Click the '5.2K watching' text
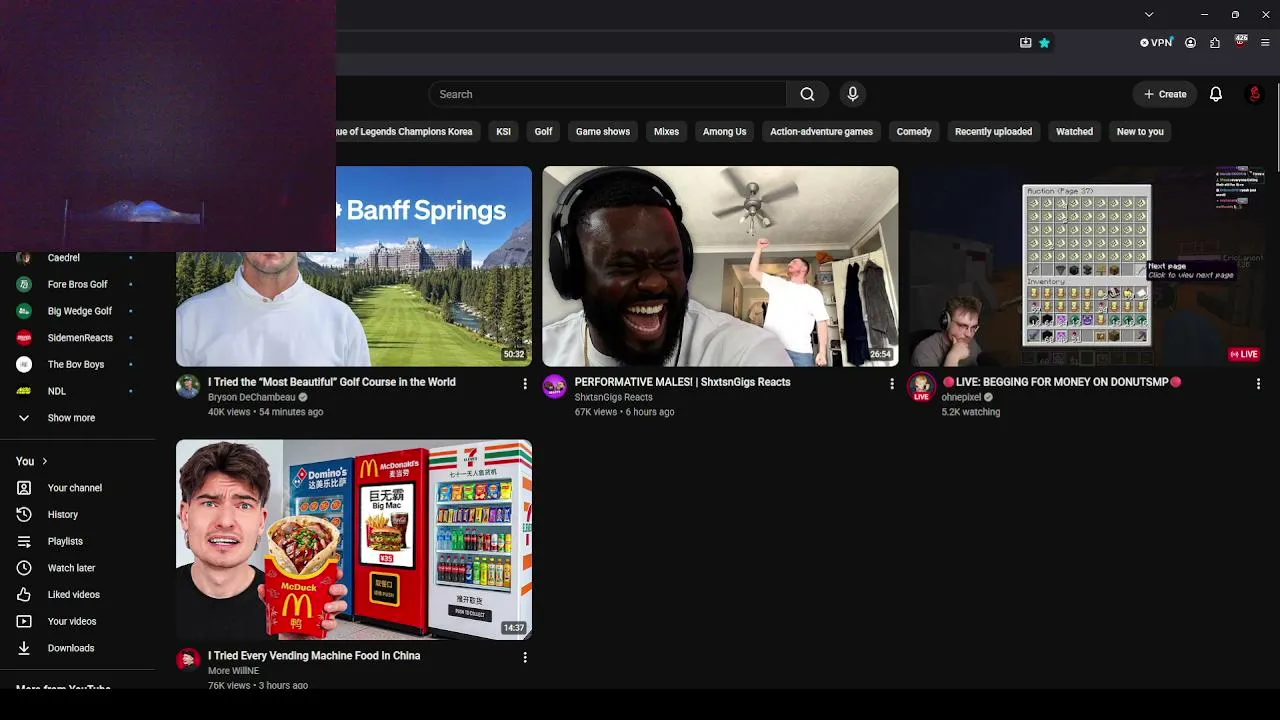Image resolution: width=1280 pixels, height=720 pixels. tap(970, 412)
